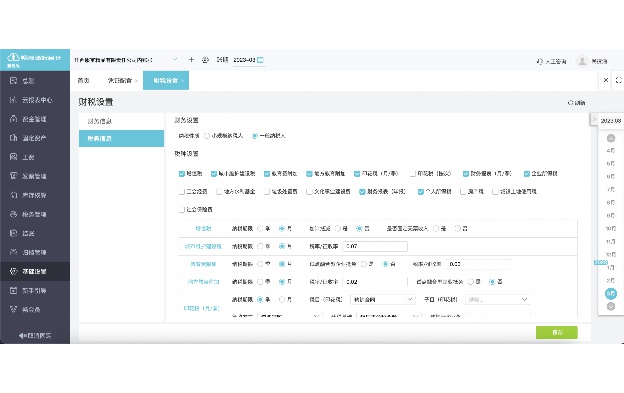This screenshot has height=393, width=624.
Task: Click the plus icon beside the company name
Action: (191, 60)
